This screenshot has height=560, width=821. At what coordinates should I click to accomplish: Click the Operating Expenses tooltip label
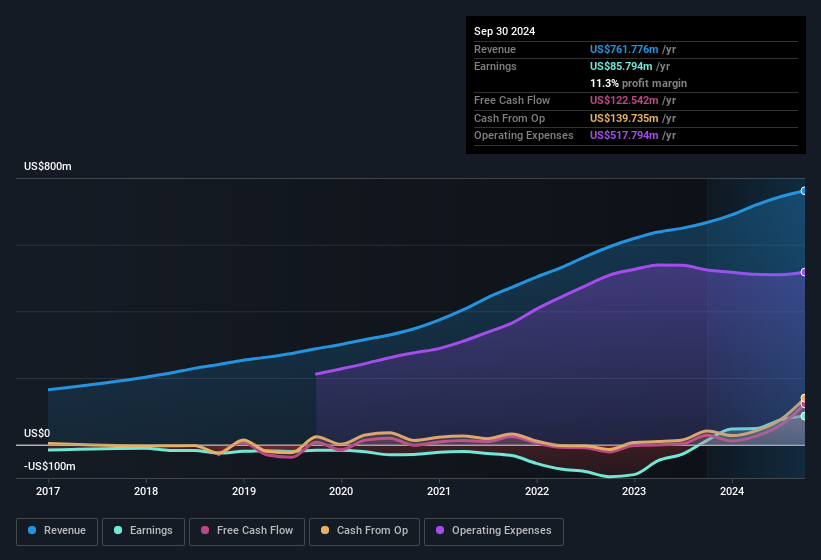pos(524,136)
